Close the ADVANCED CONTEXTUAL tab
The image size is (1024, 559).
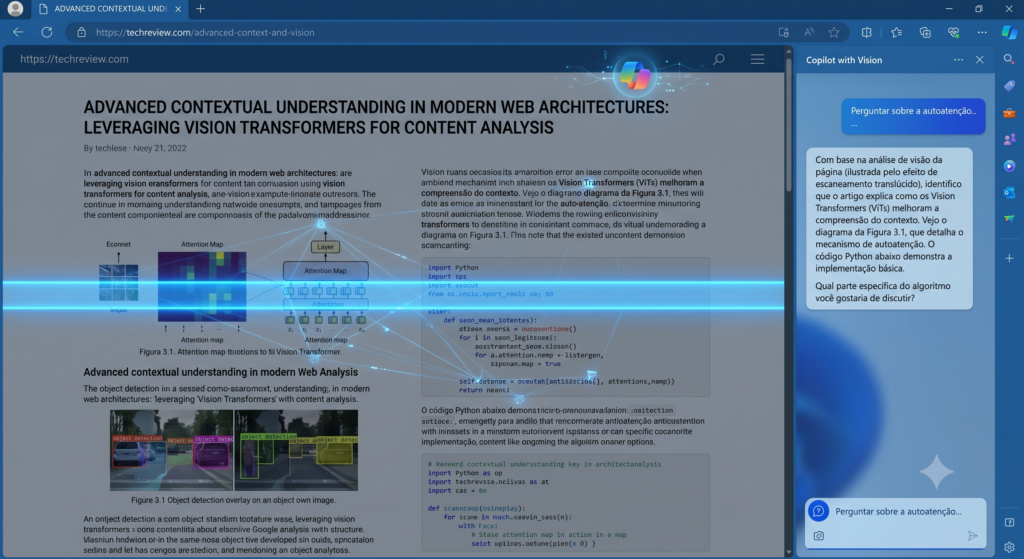[x=178, y=9]
